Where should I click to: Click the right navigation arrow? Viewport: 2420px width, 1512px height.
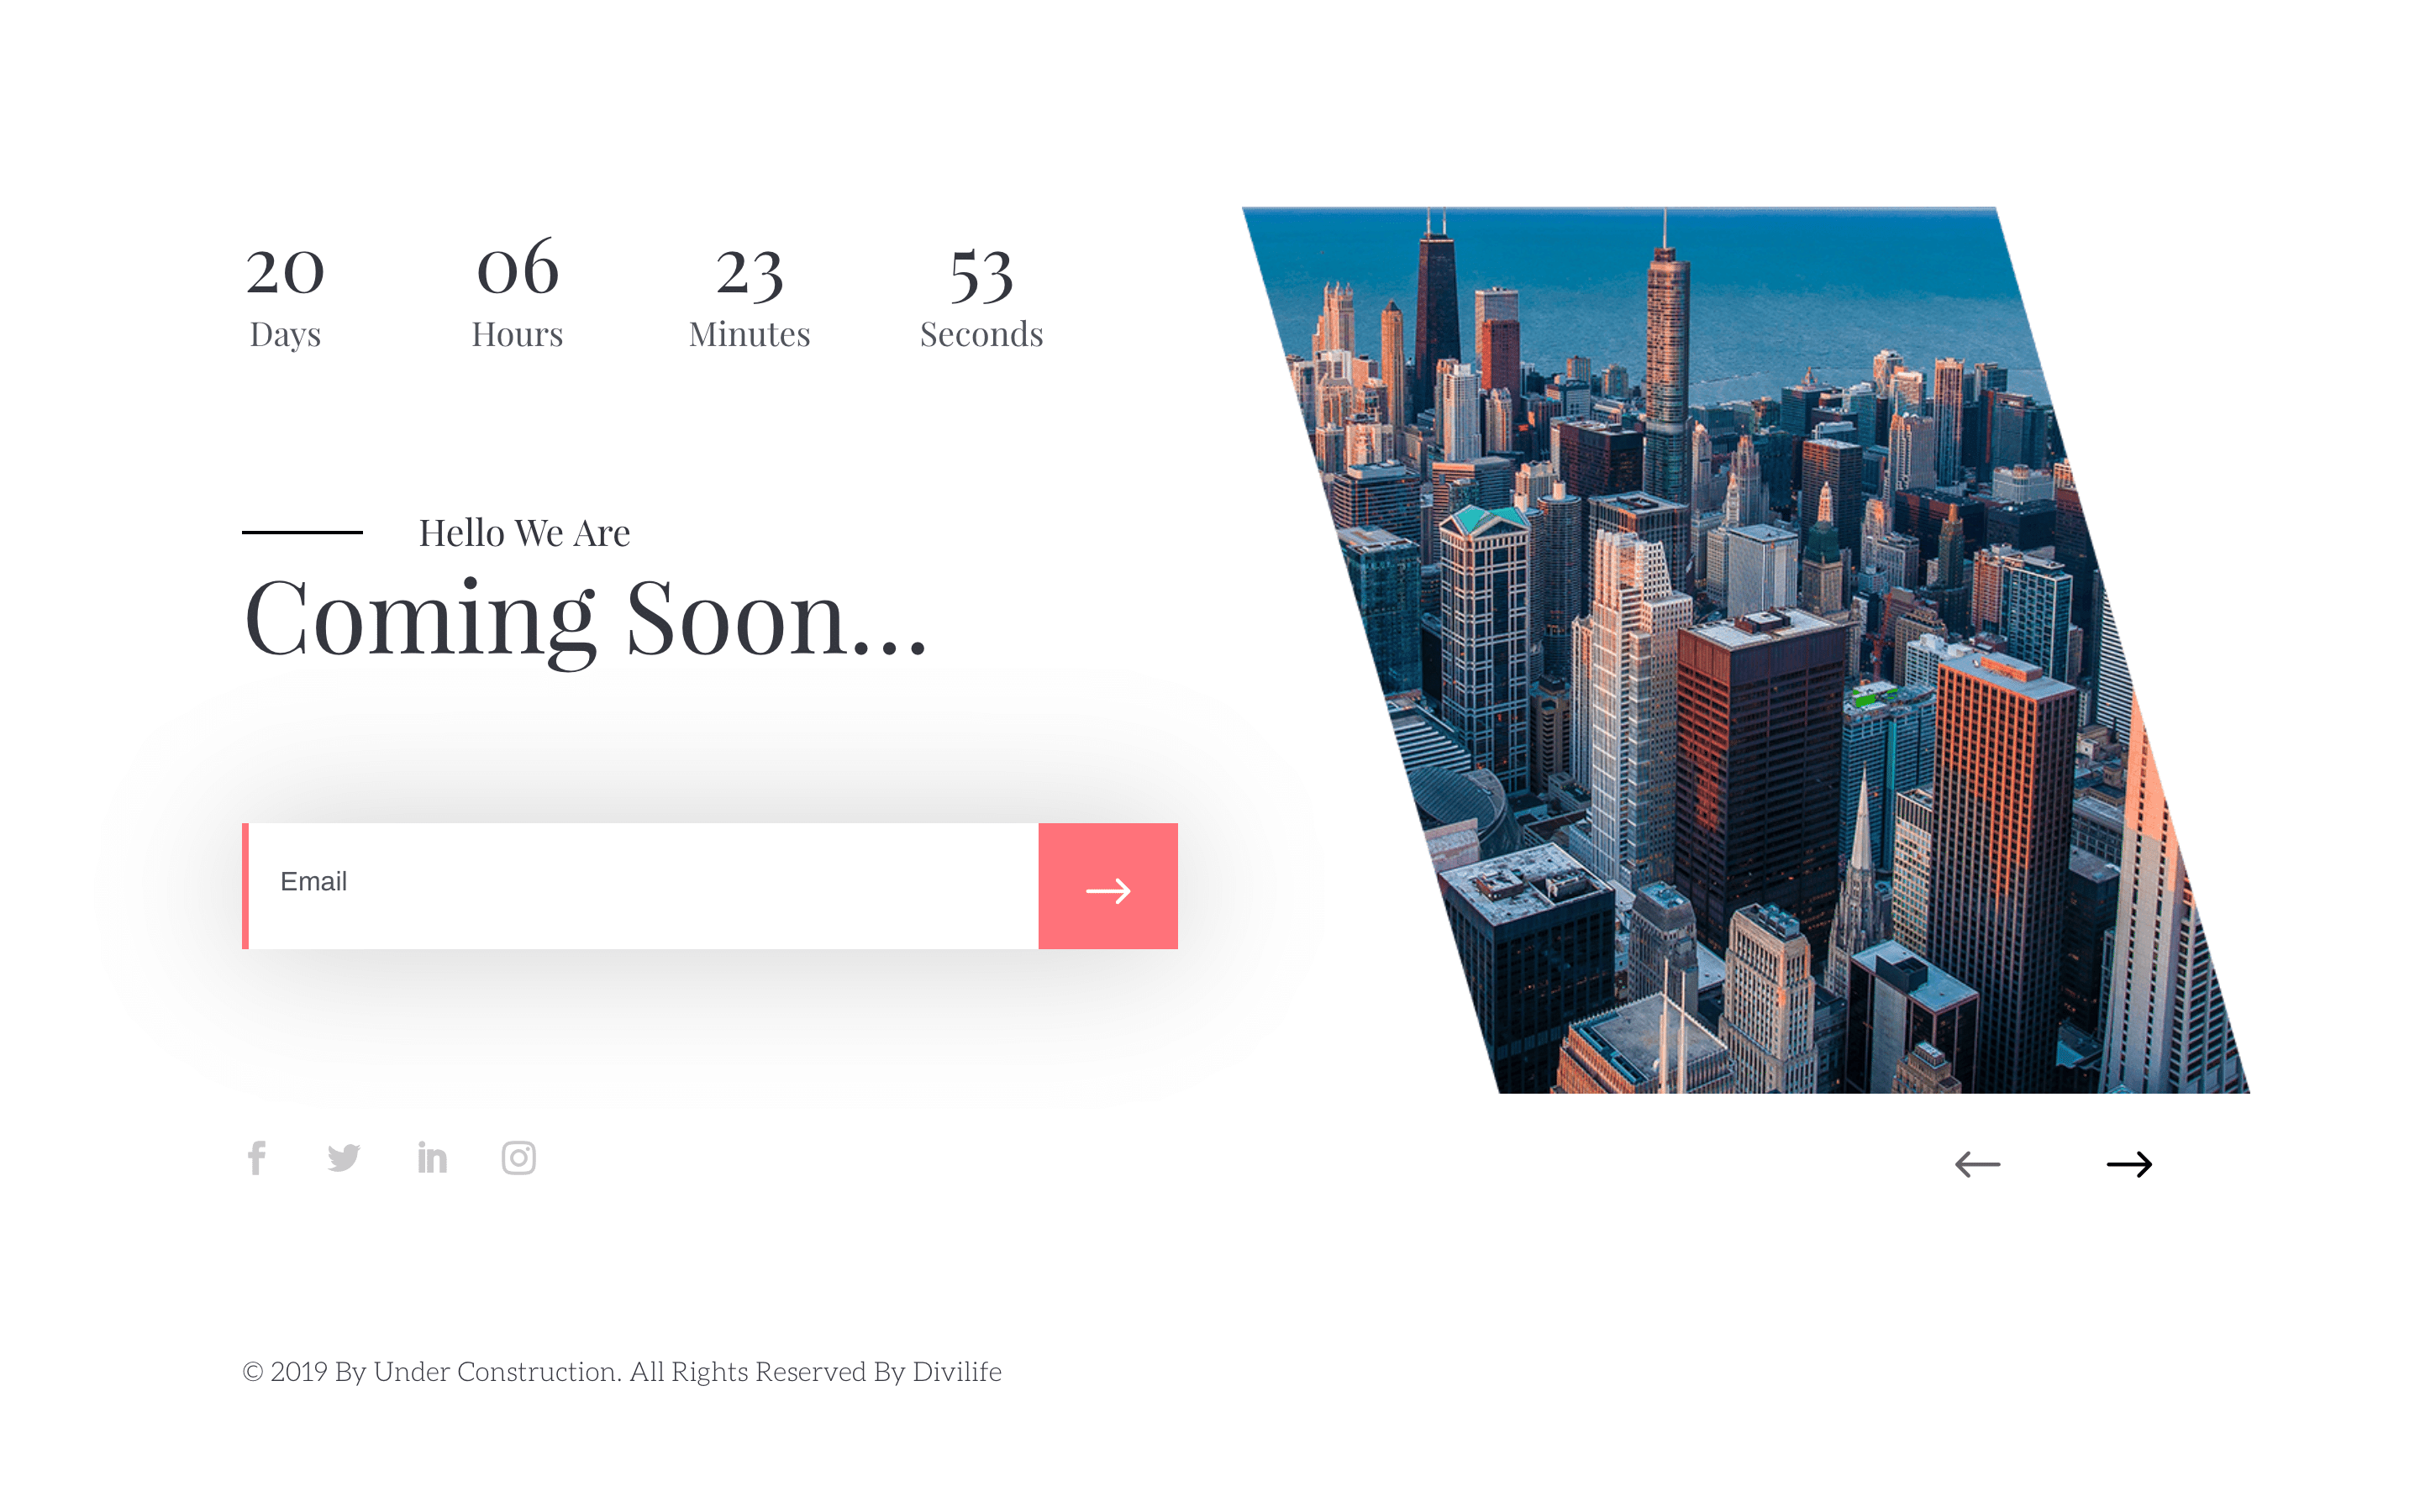click(2129, 1163)
